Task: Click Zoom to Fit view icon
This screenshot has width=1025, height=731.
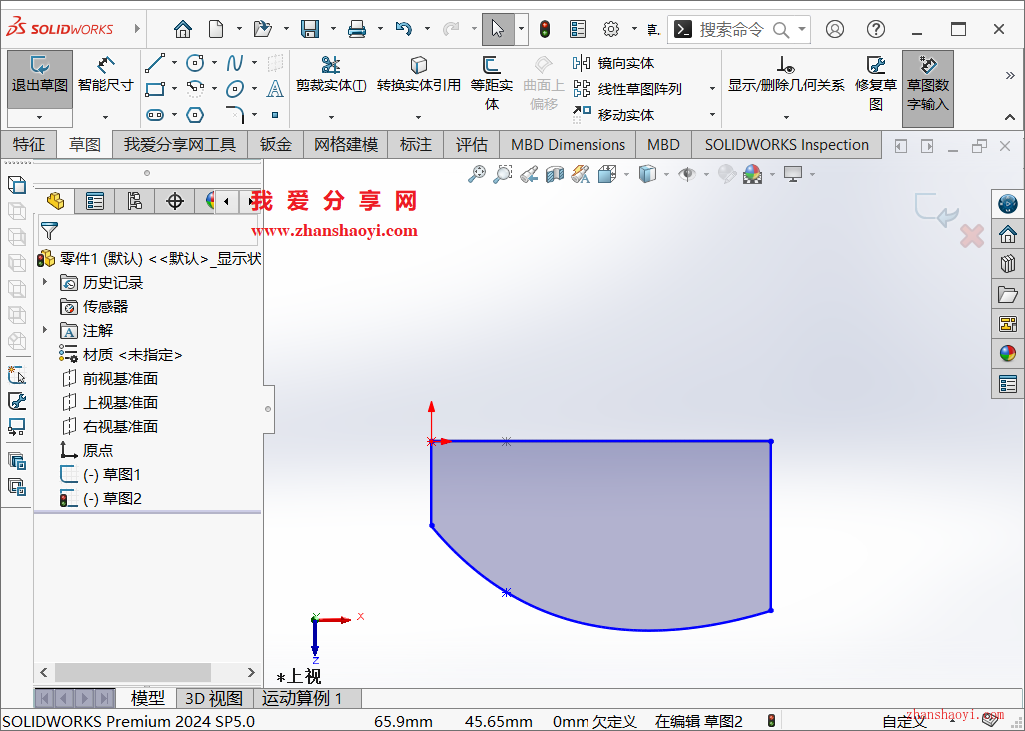Action: [x=477, y=174]
